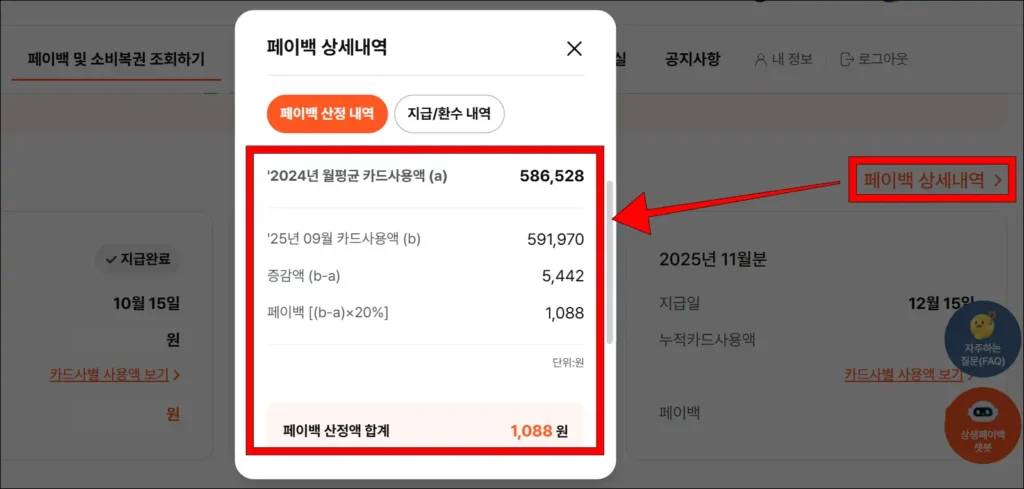Viewport: 1024px width, 489px height.
Task: Click the 2025년 11월분 card heading
Action: [x=710, y=259]
